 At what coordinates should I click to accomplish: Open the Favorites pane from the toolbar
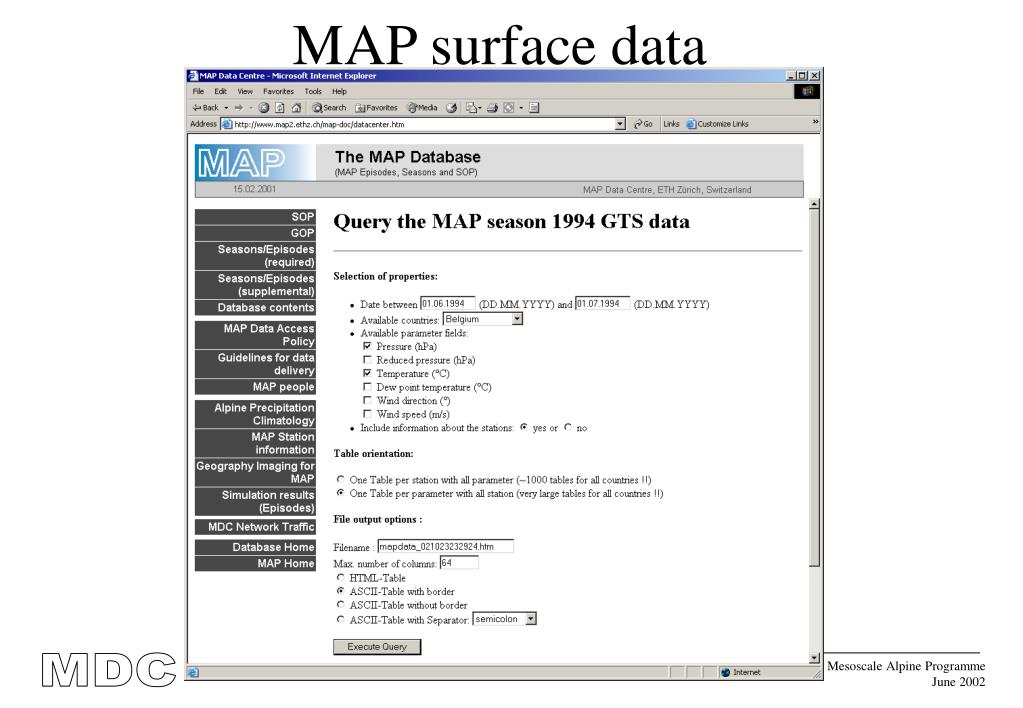[x=376, y=108]
